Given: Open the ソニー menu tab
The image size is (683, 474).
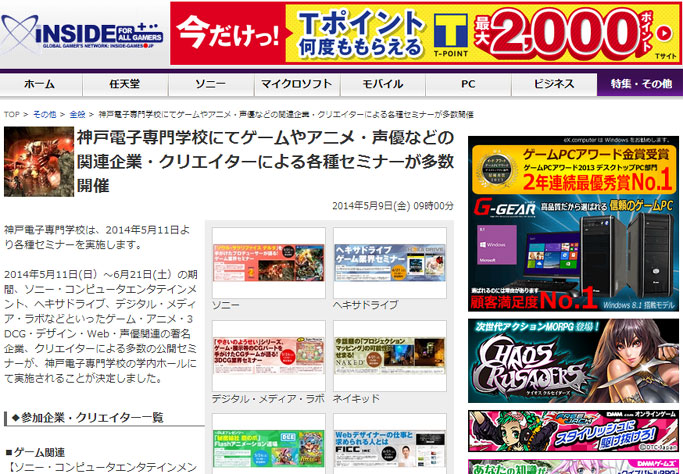Looking at the screenshot, I should pyautogui.click(x=211, y=84).
